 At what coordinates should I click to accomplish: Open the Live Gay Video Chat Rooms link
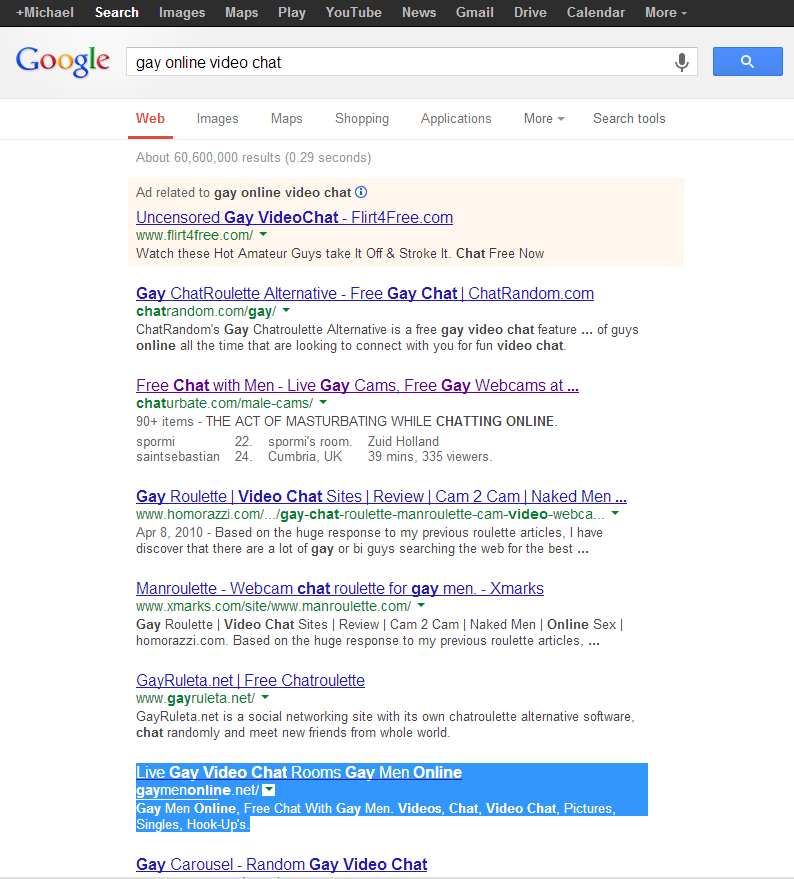(x=299, y=772)
